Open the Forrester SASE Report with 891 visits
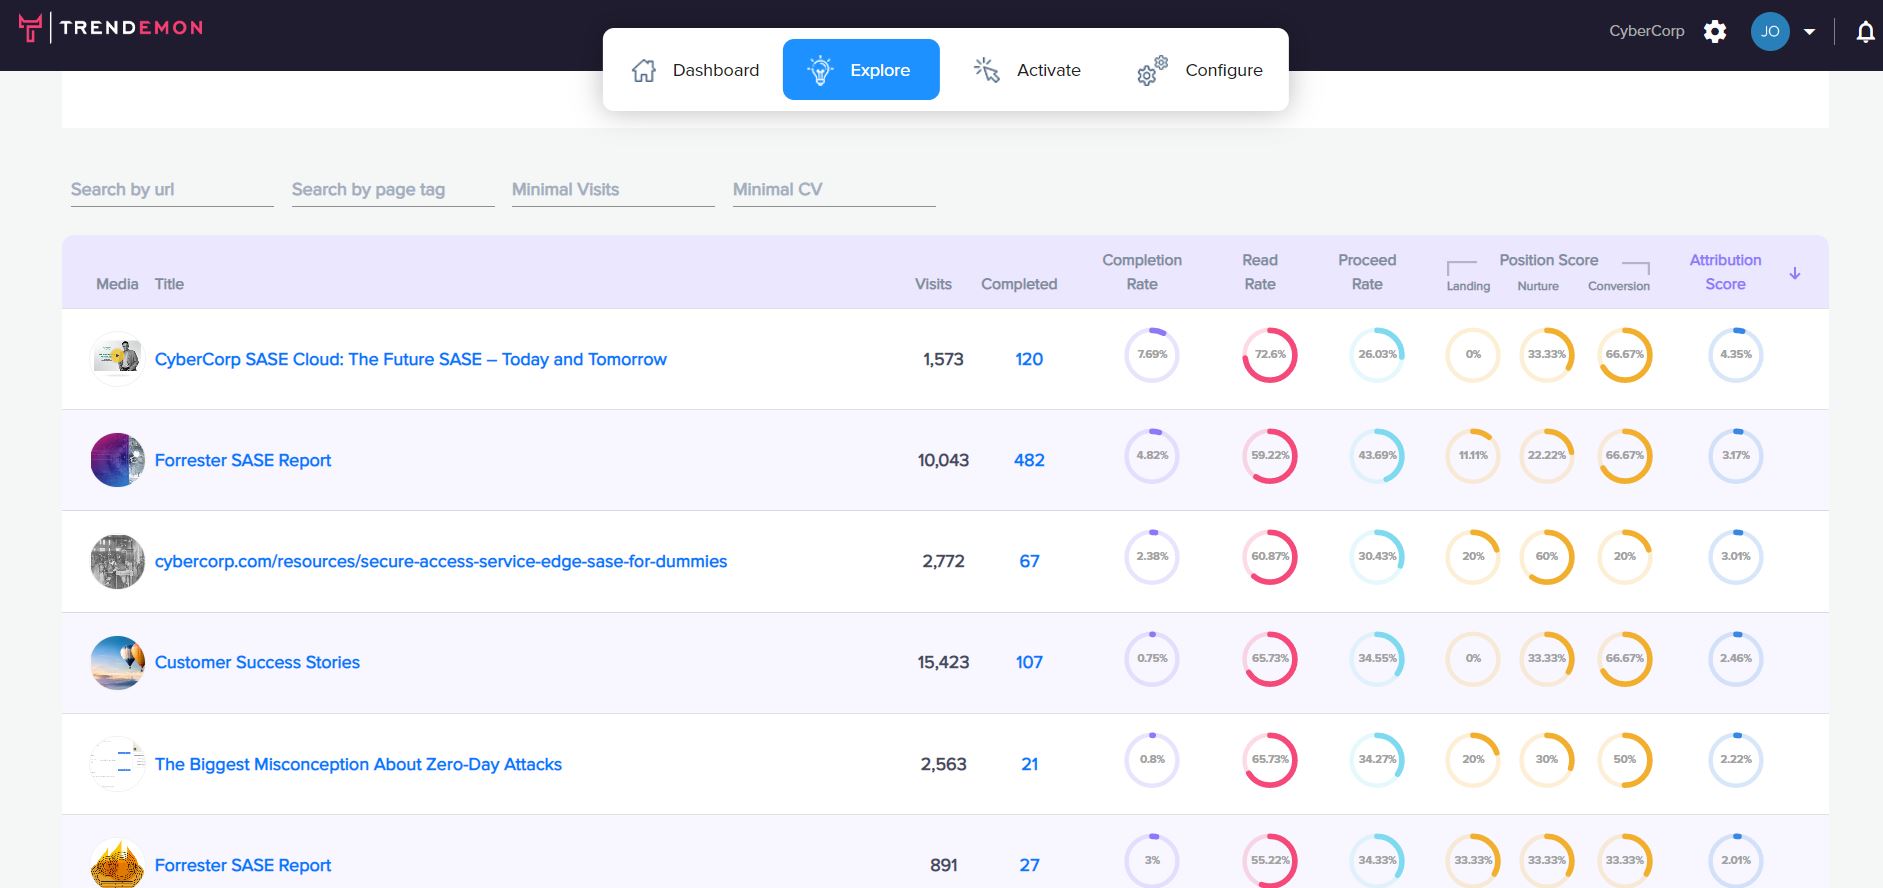Screen dimensions: 1883x888 pyautogui.click(x=243, y=865)
